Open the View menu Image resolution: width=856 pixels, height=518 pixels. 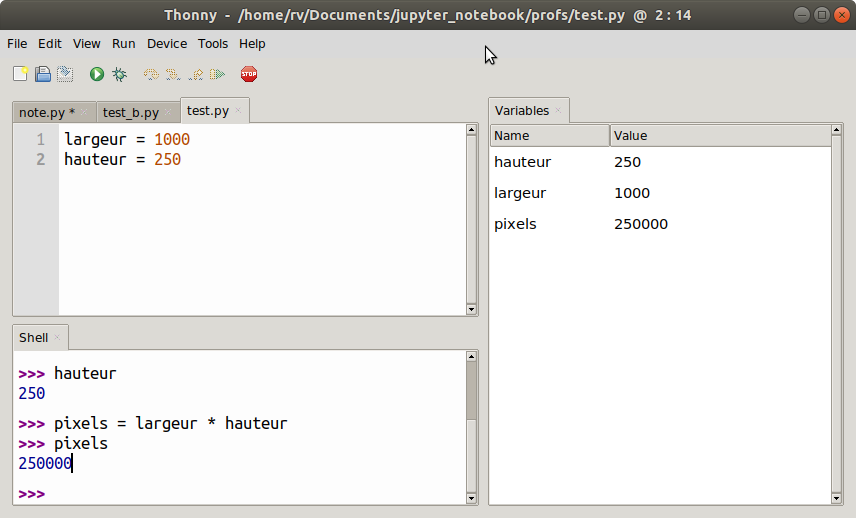pos(86,44)
